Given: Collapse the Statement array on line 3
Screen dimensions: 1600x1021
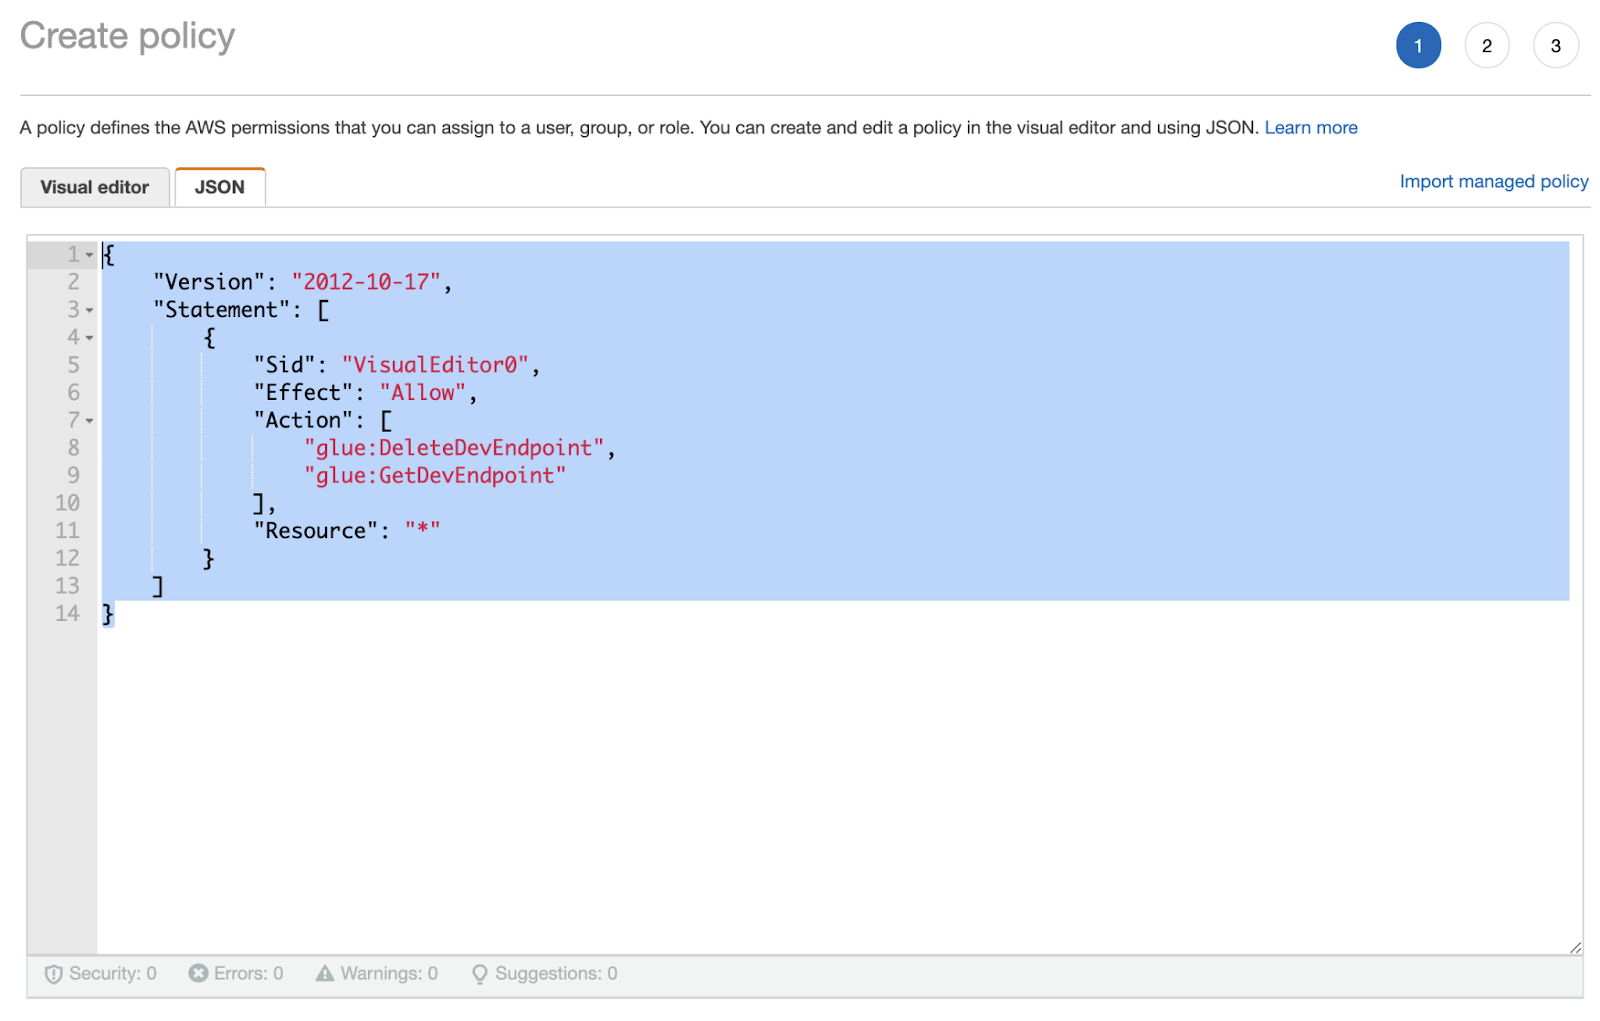Looking at the screenshot, I should tap(89, 311).
